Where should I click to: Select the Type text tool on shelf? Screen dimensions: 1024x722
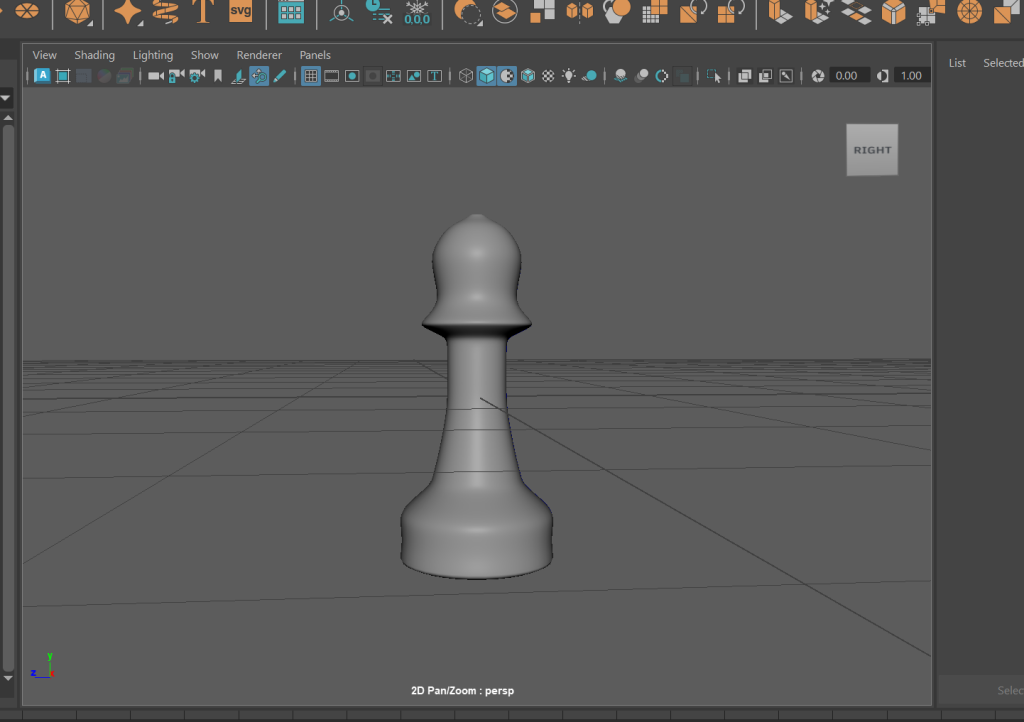click(204, 12)
